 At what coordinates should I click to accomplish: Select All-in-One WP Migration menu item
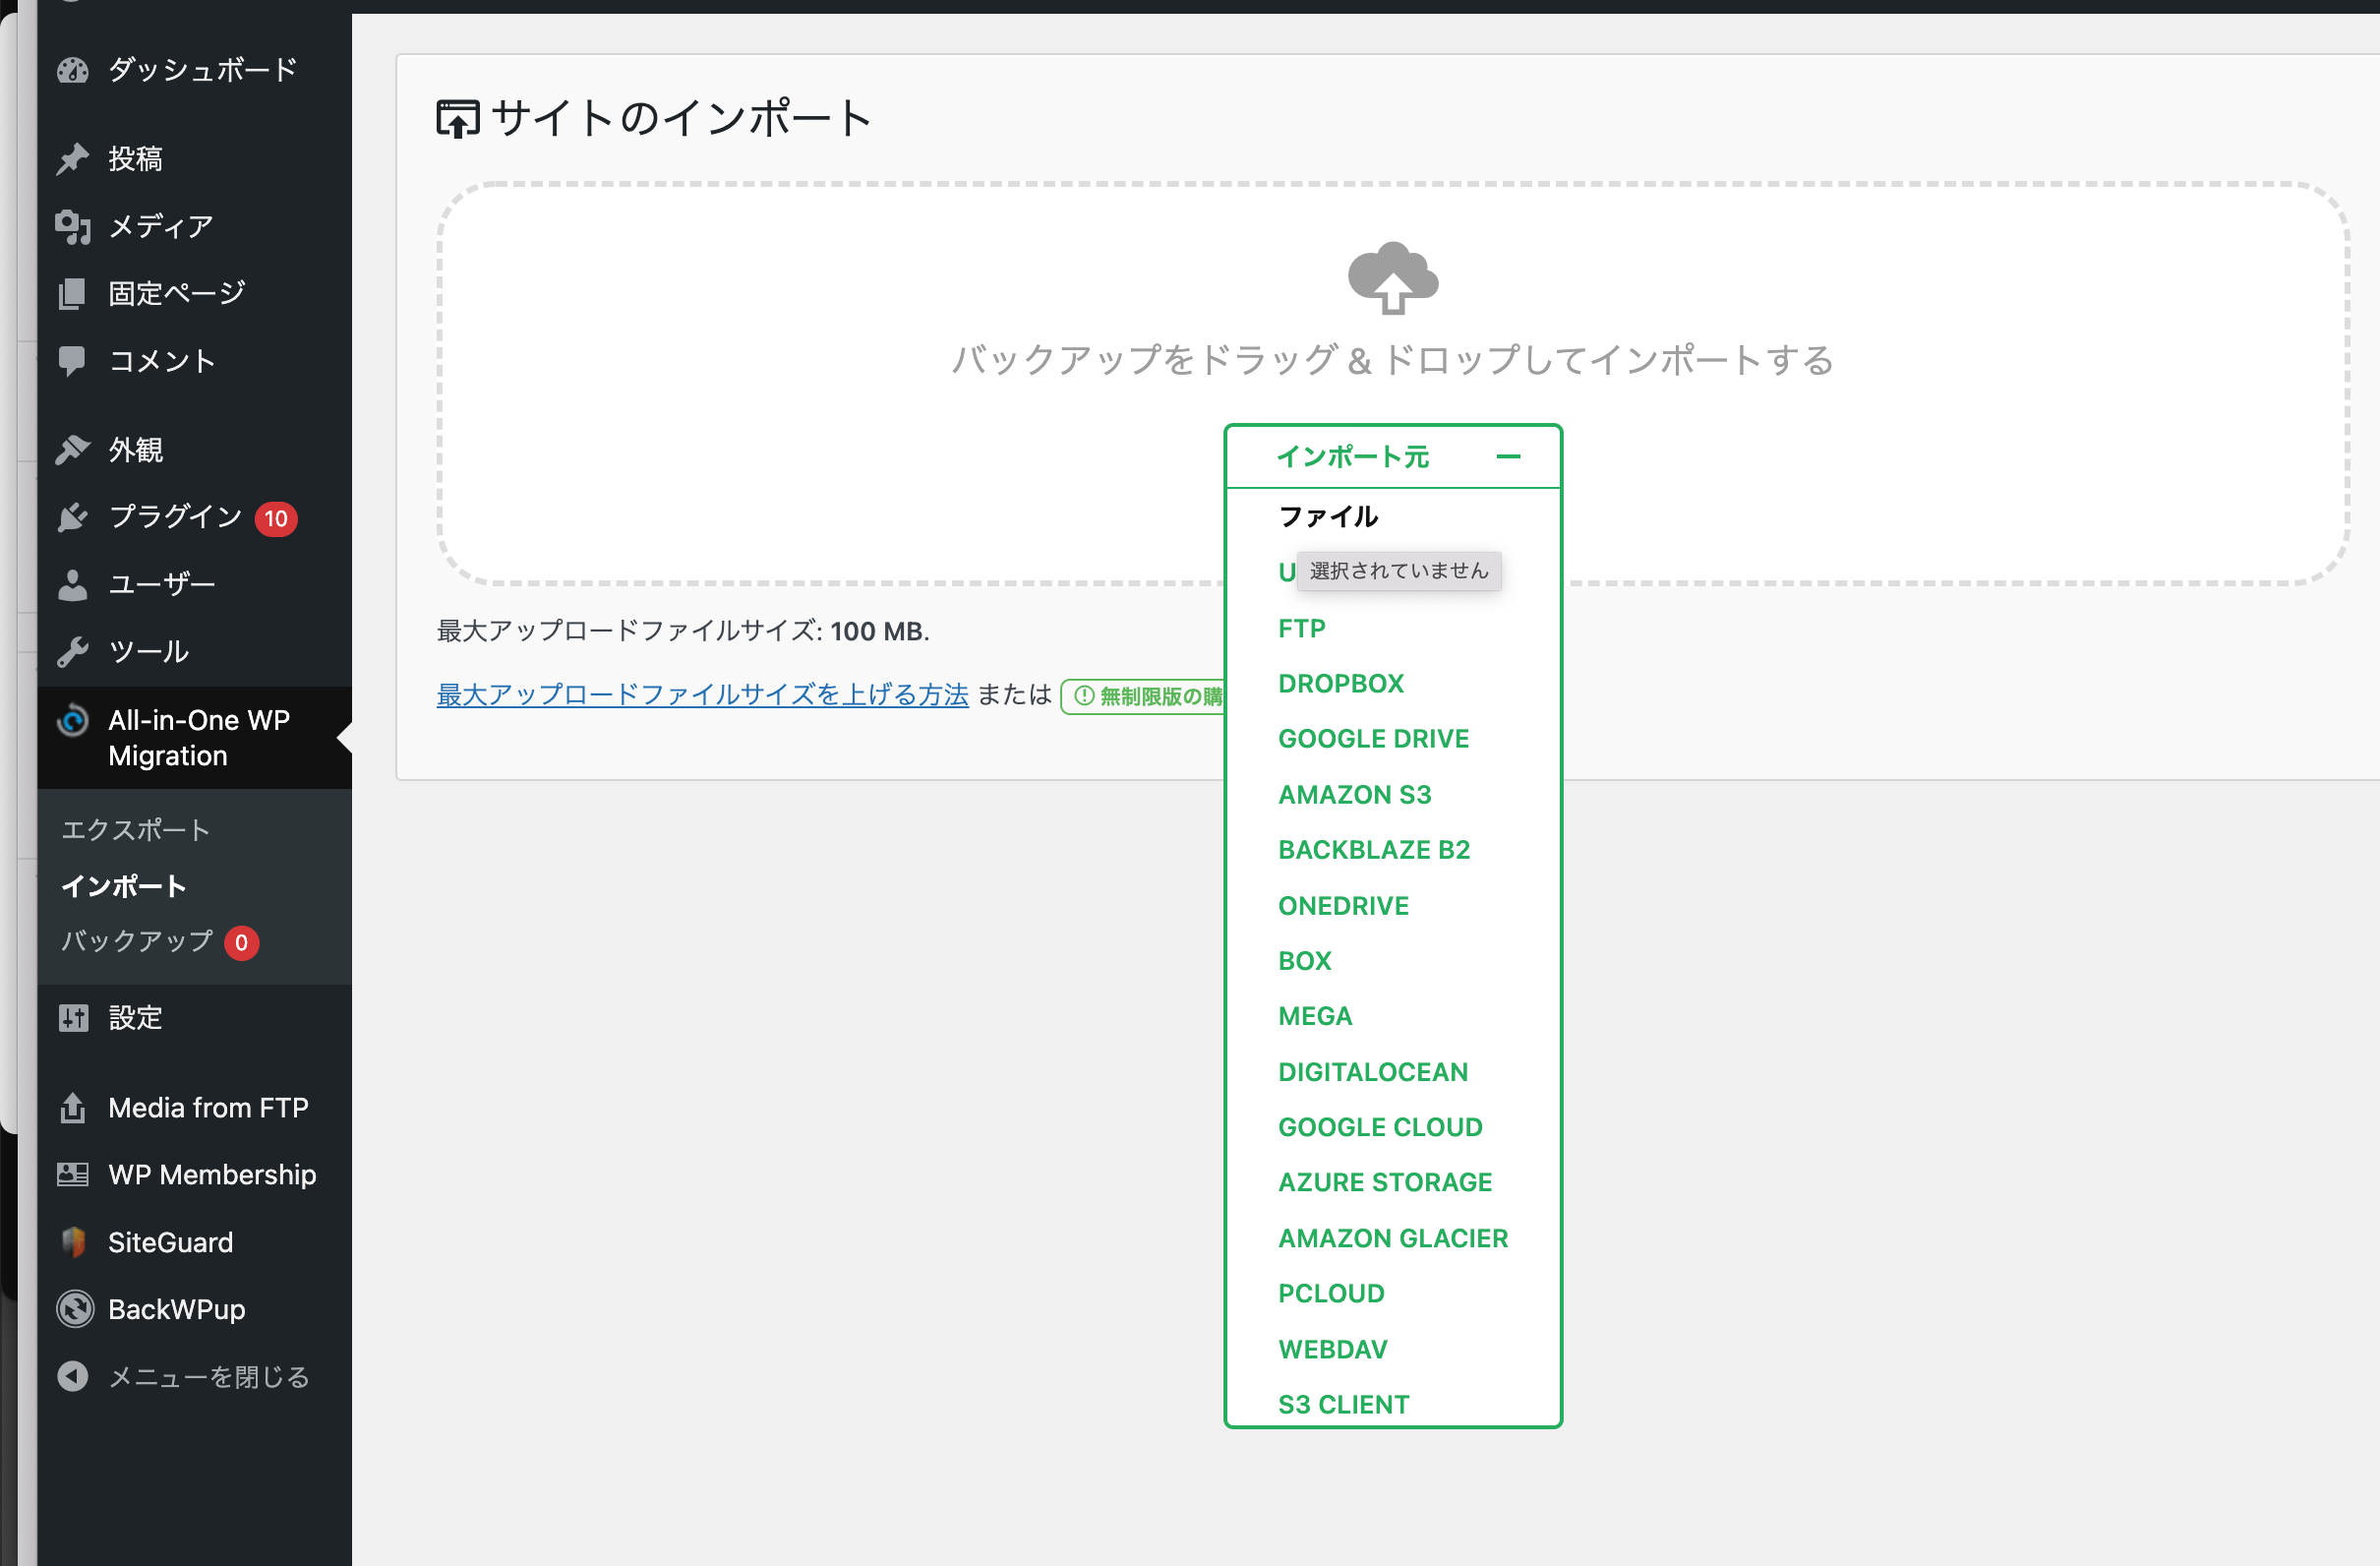tap(194, 738)
